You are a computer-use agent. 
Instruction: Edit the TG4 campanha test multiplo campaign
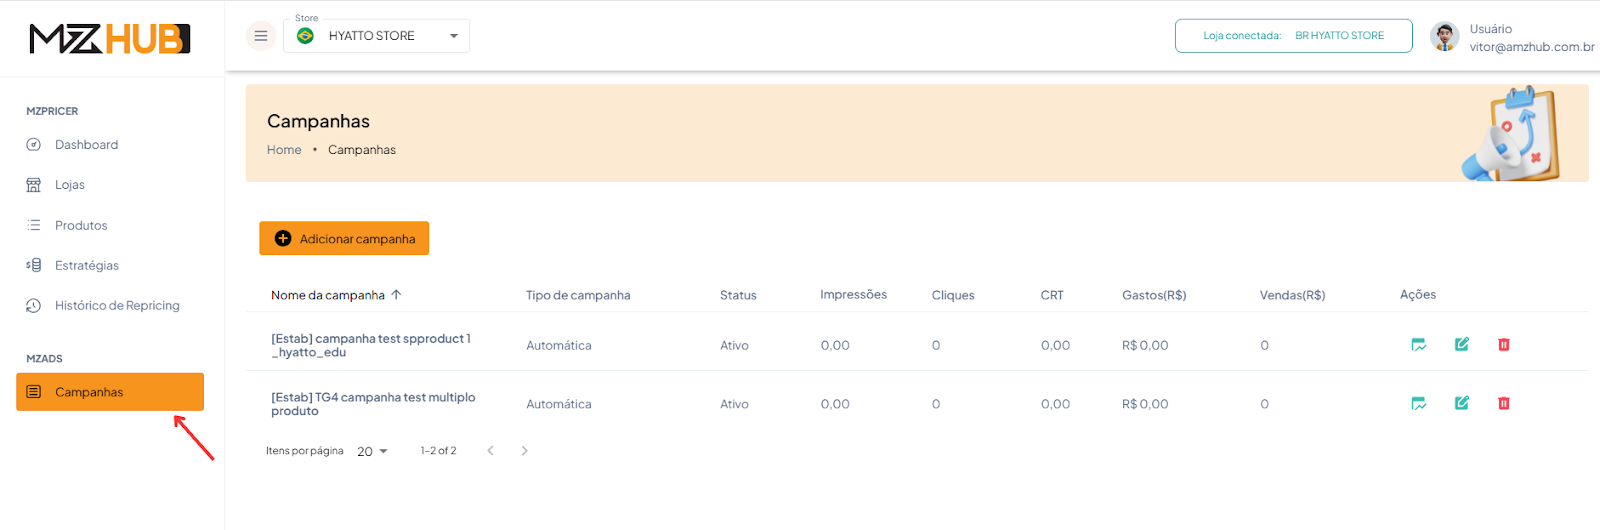[1461, 403]
